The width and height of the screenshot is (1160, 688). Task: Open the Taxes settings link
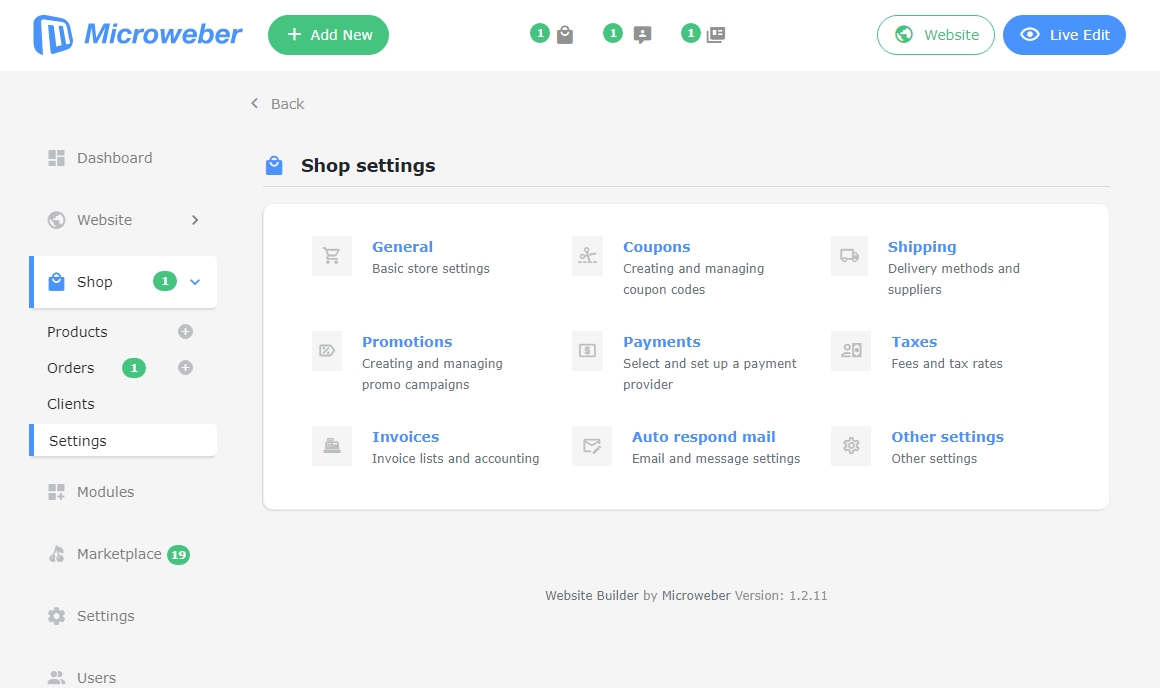pyautogui.click(x=914, y=342)
